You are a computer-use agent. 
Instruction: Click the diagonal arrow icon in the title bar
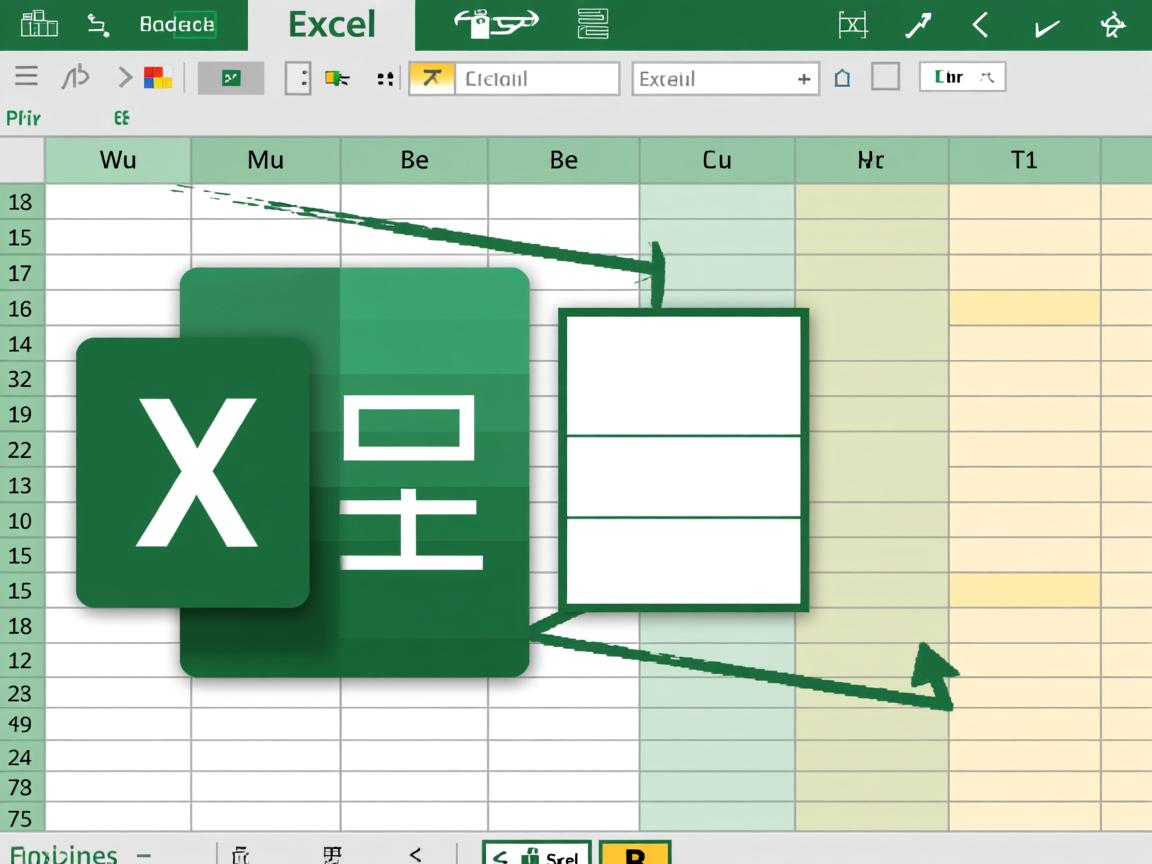[x=918, y=25]
